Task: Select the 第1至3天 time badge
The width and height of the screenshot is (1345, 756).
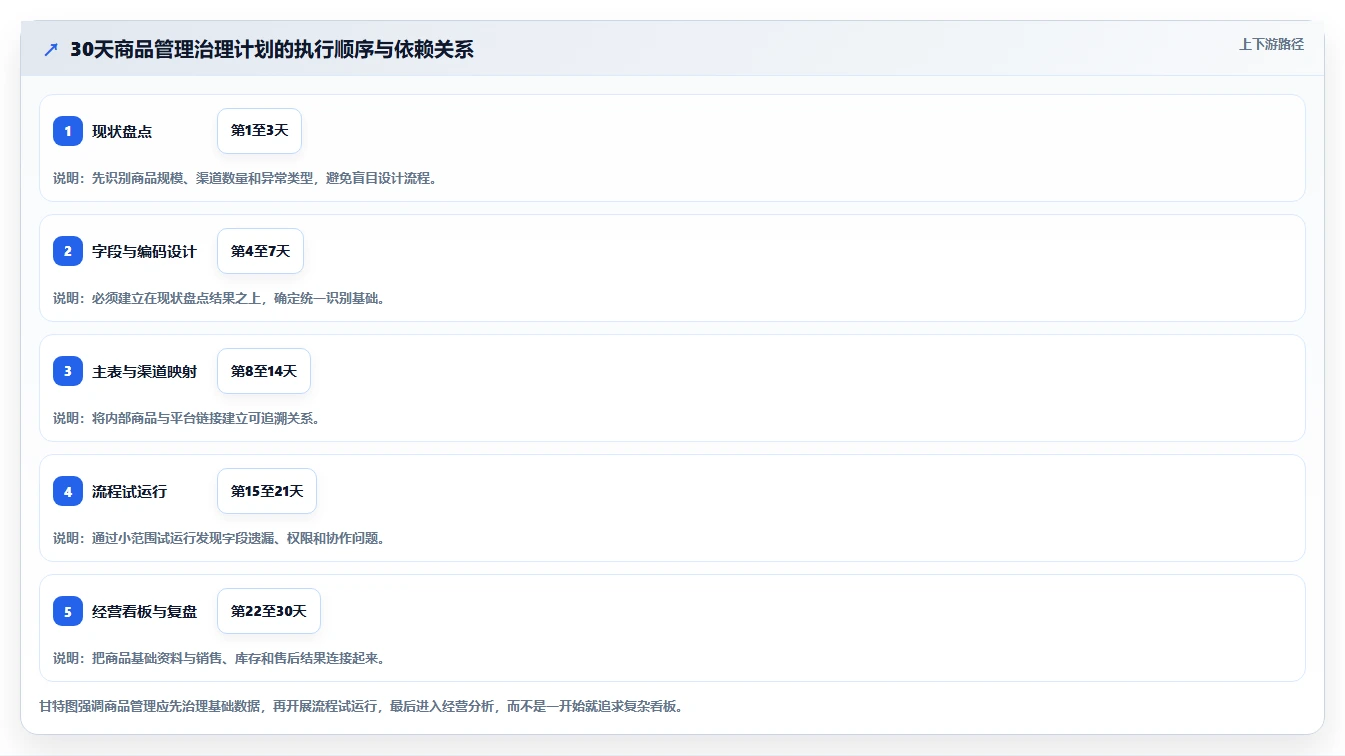Action: pos(259,131)
